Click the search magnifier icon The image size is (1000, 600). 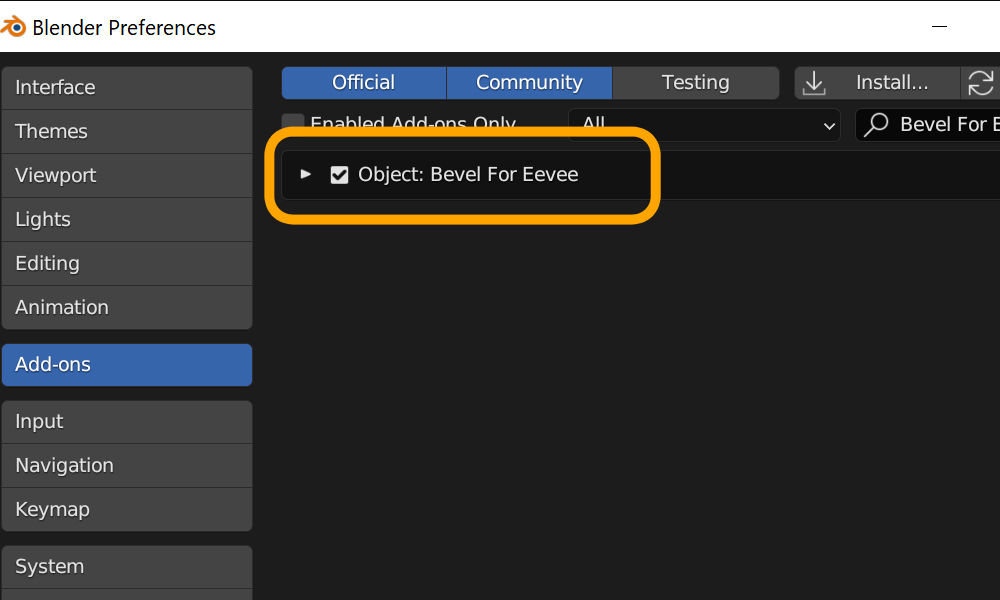[876, 124]
